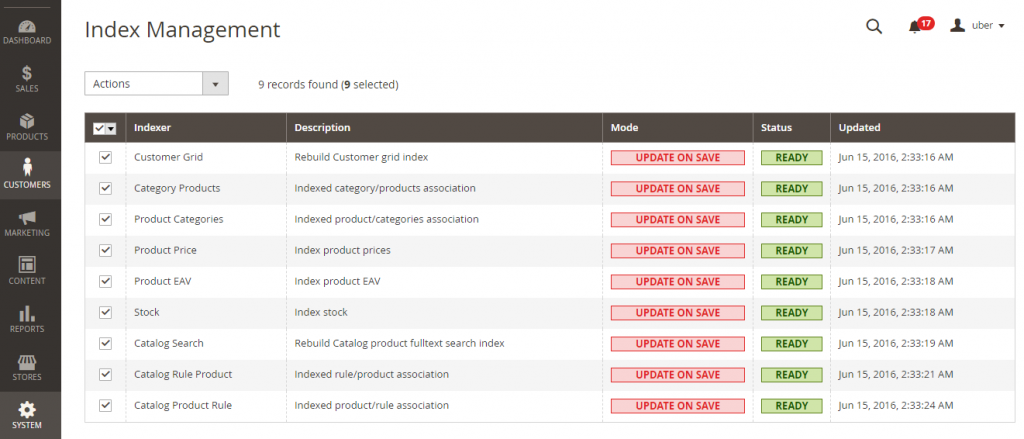Open the Marketing megaphone icon

(x=27, y=218)
